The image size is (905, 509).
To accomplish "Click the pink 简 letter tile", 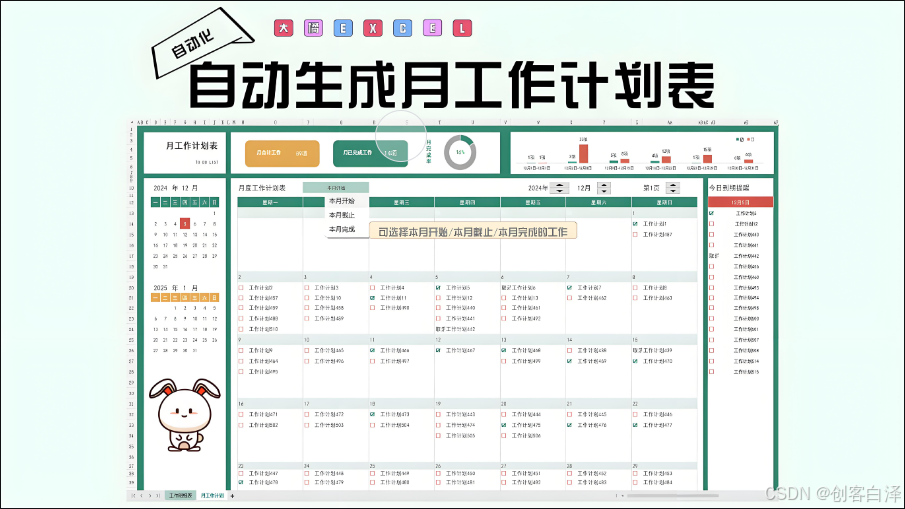I will 313,28.
